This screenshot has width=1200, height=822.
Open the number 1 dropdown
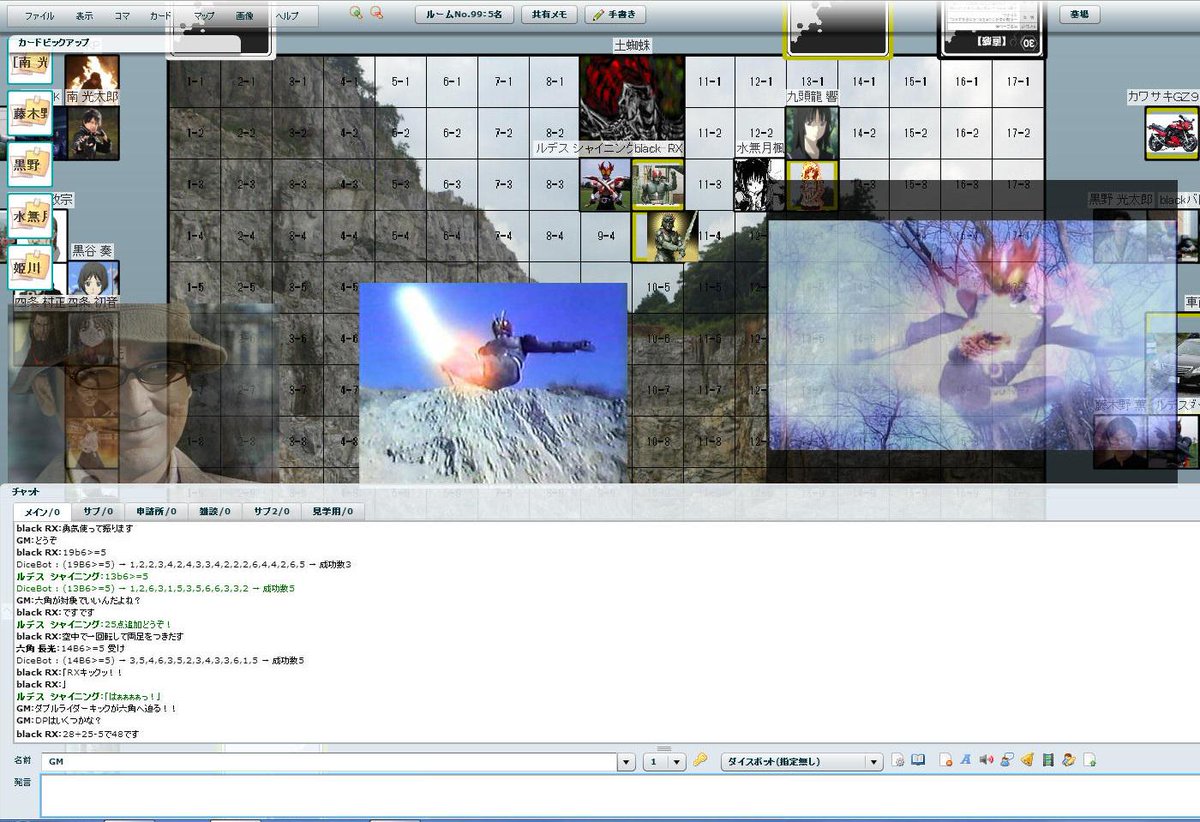coord(664,762)
